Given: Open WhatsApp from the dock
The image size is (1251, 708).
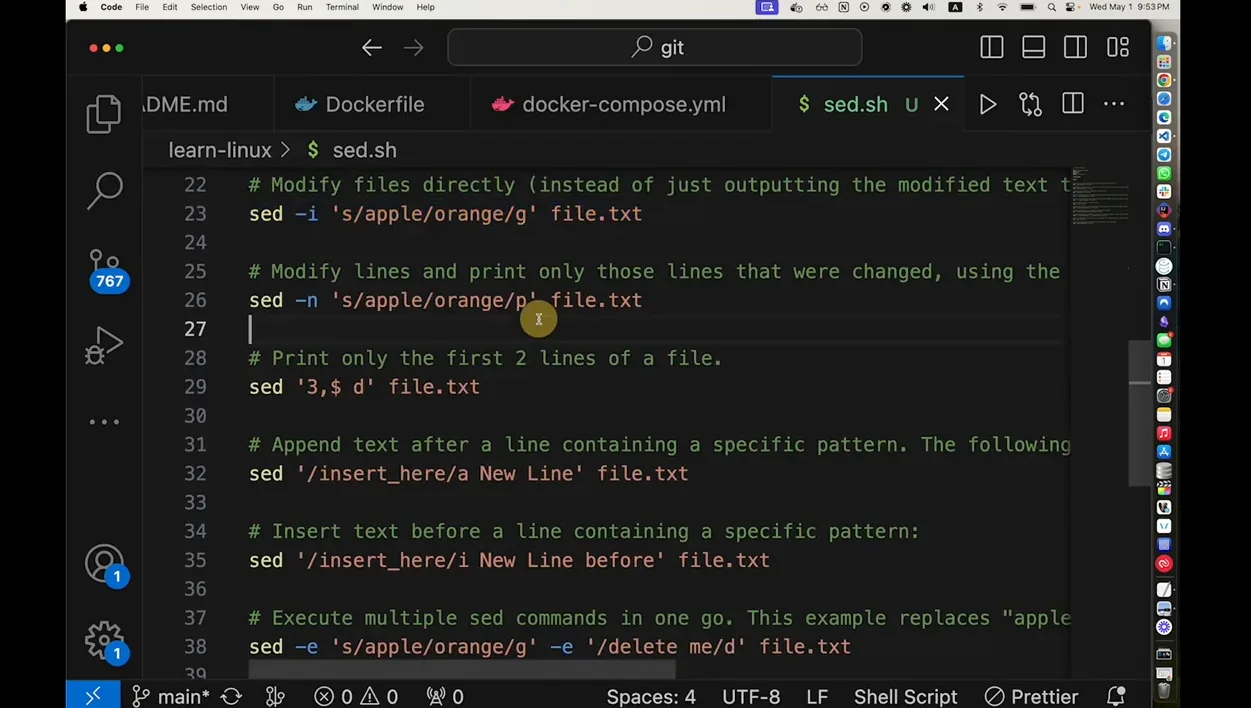Looking at the screenshot, I should (1164, 173).
